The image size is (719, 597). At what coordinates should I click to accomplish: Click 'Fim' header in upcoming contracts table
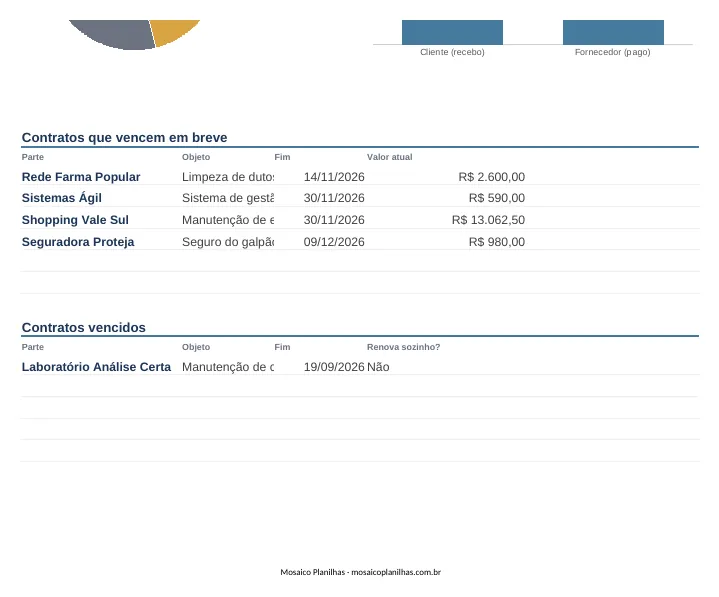[282, 157]
